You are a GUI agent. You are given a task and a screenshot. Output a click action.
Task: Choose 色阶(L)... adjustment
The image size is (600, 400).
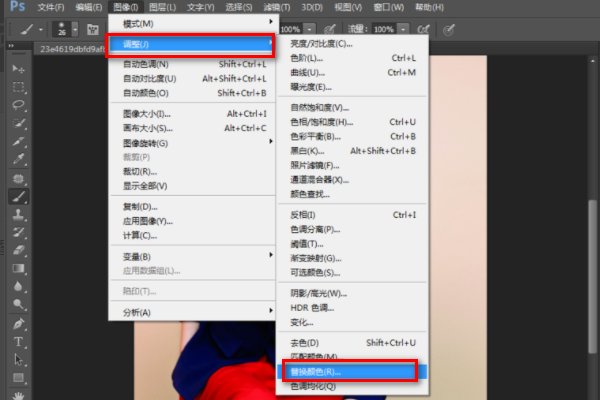click(352, 58)
